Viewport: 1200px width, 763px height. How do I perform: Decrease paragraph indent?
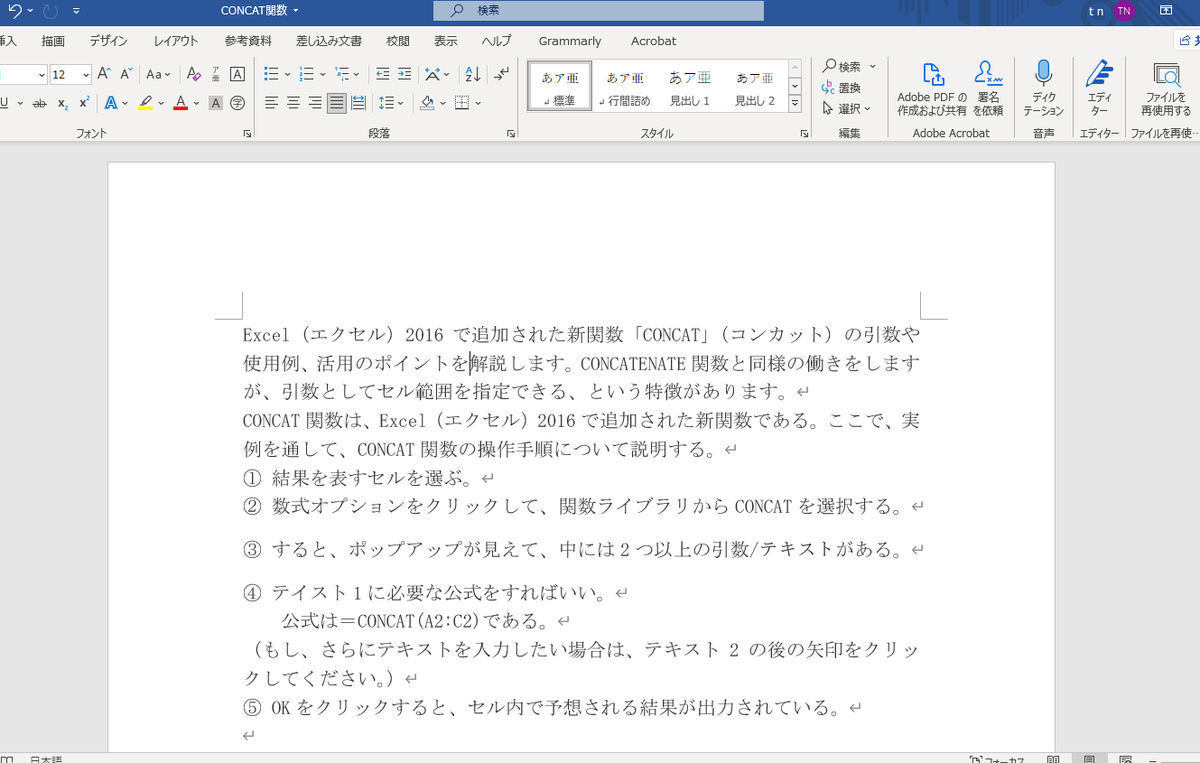point(382,74)
